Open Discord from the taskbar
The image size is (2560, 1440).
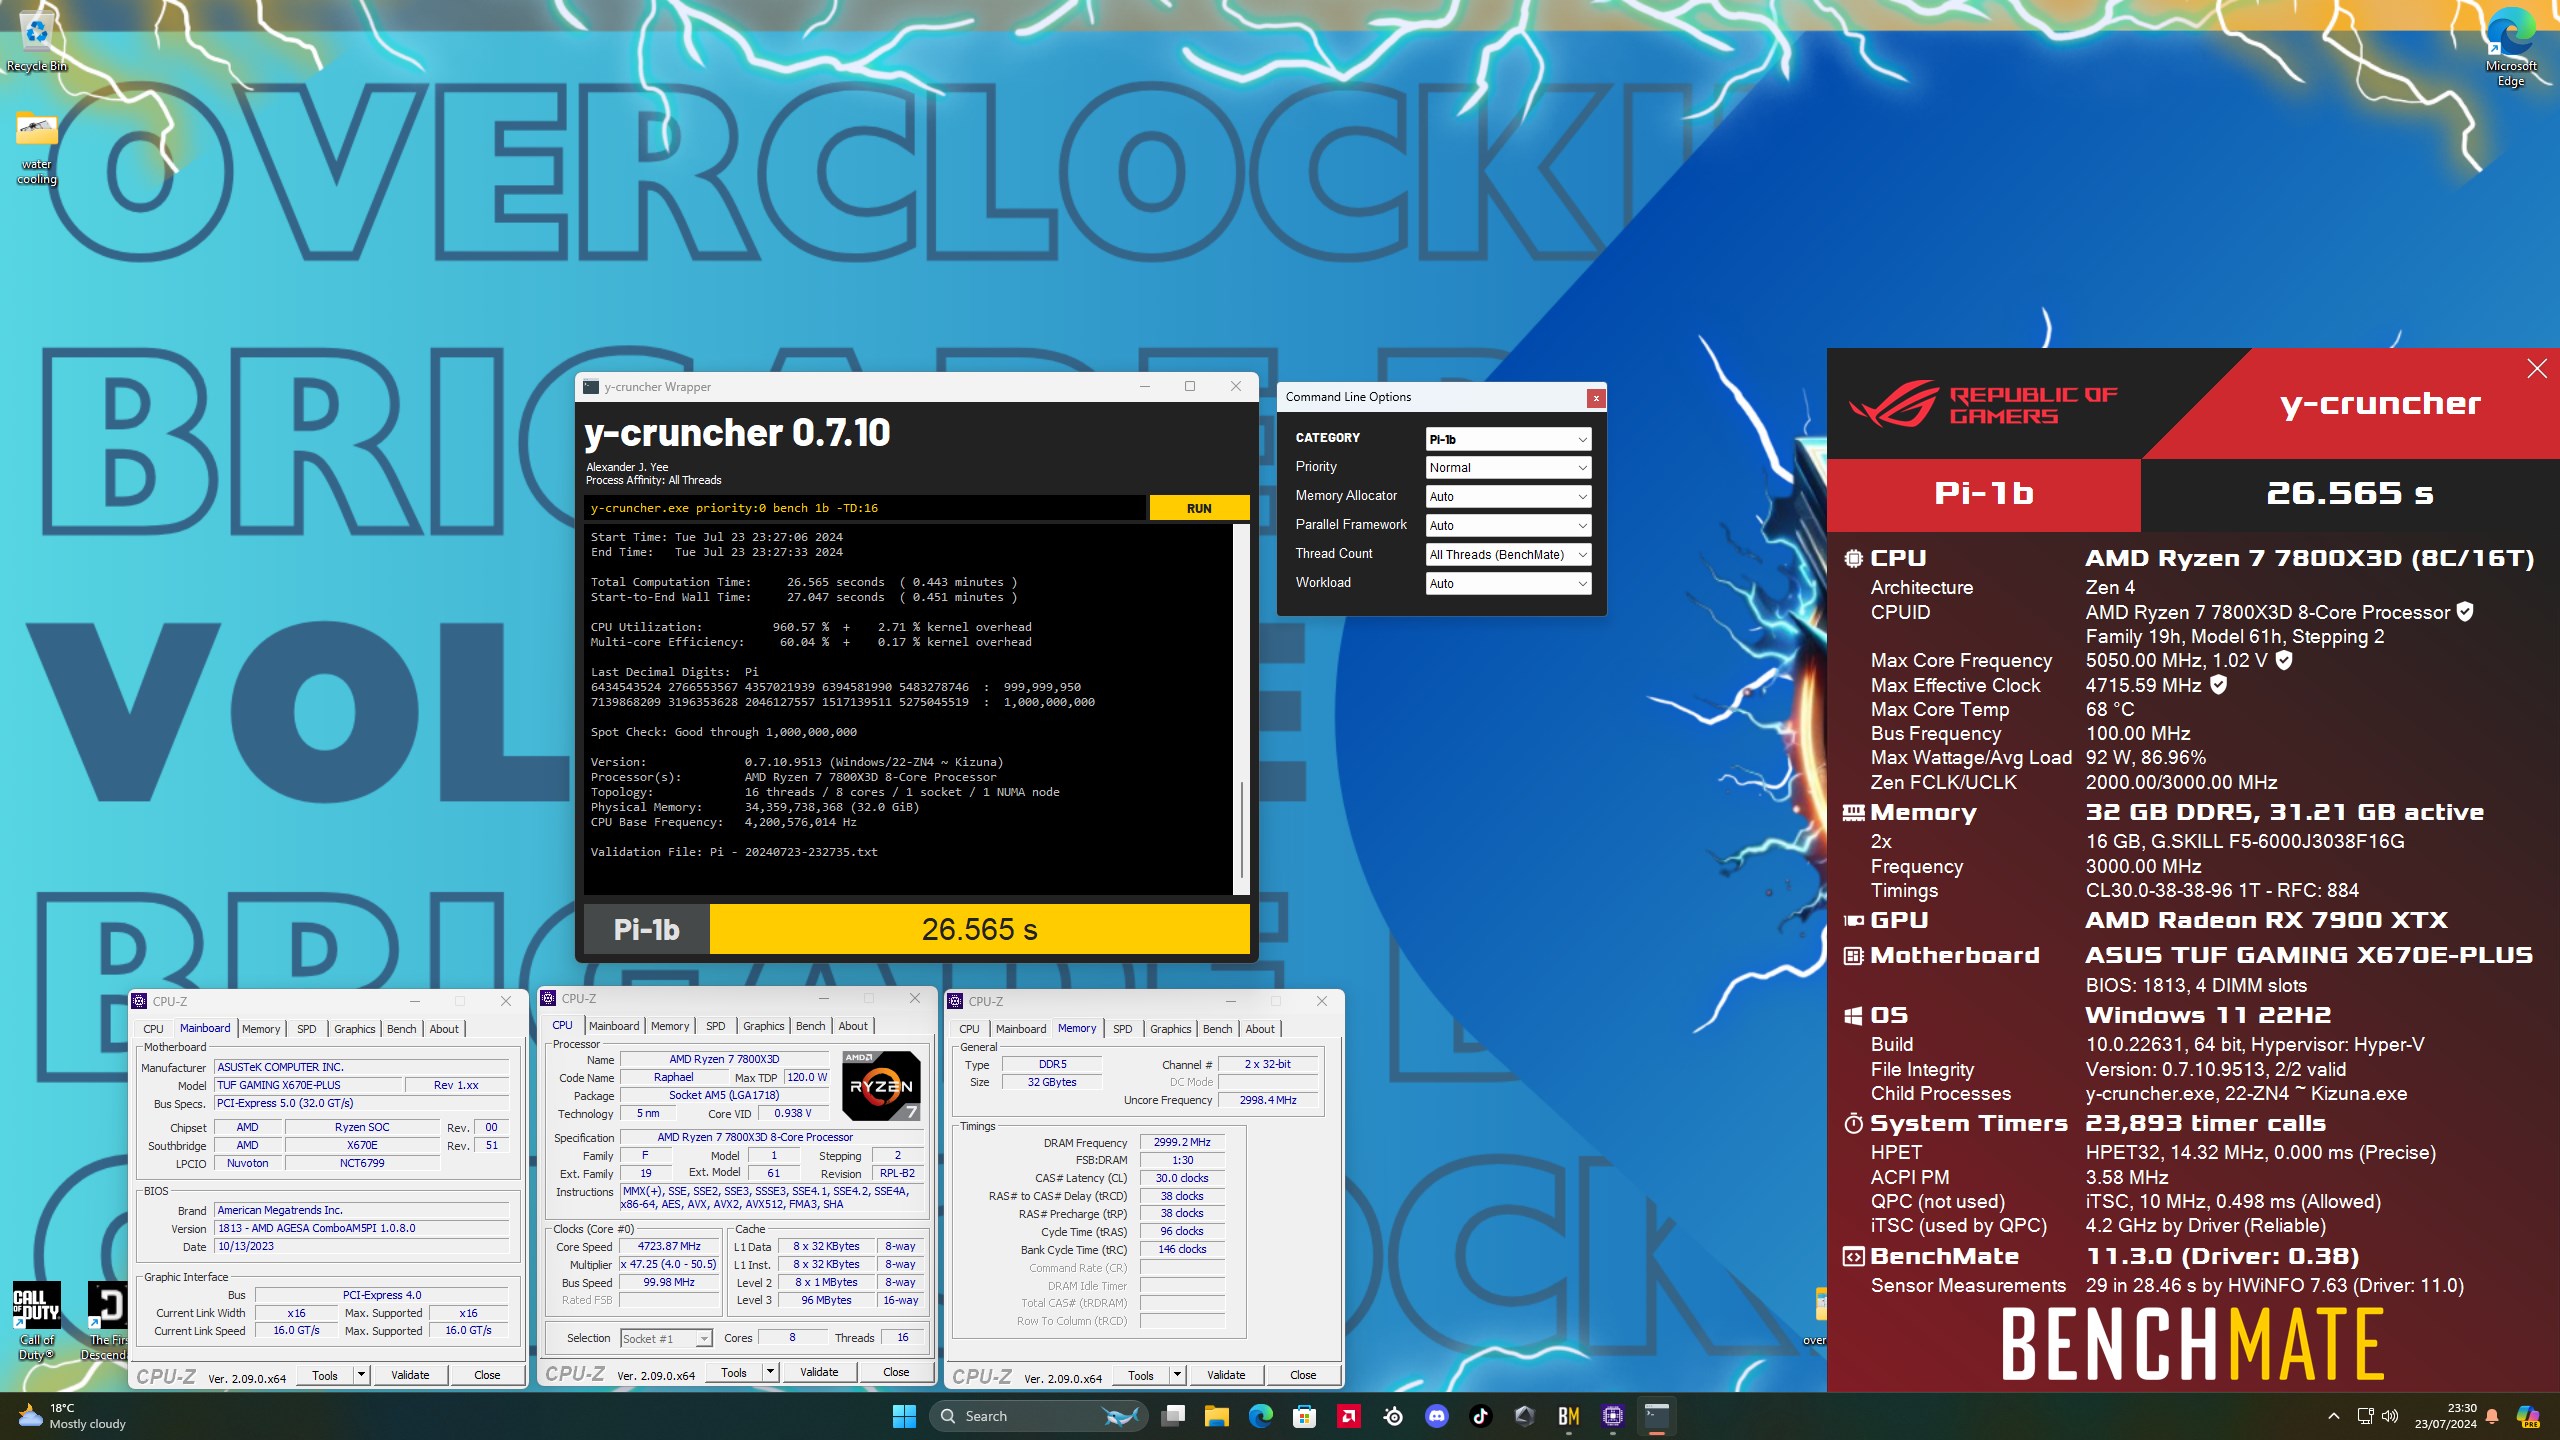(1436, 1416)
